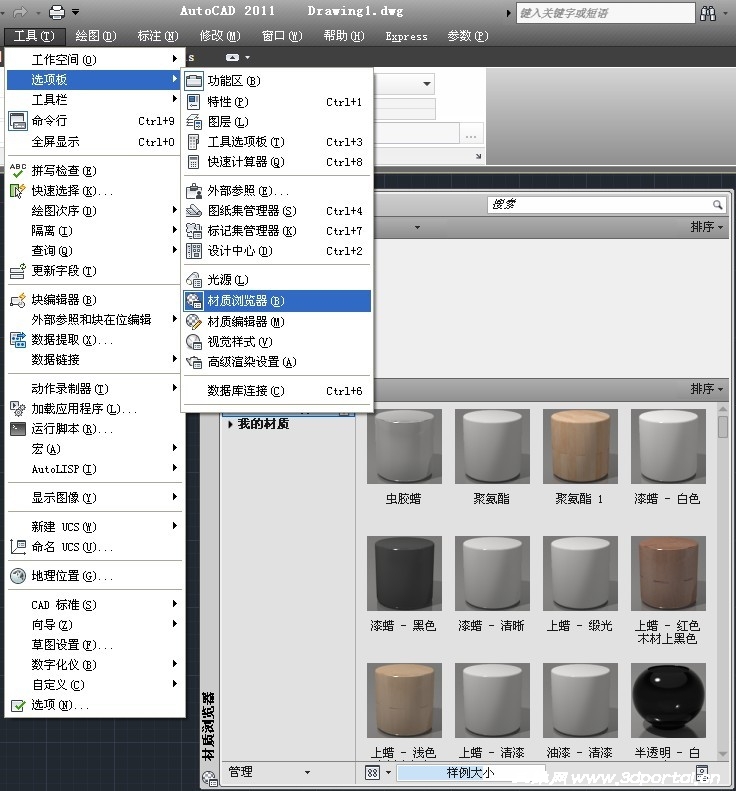Open the 管理 manage dropdown

[268, 772]
